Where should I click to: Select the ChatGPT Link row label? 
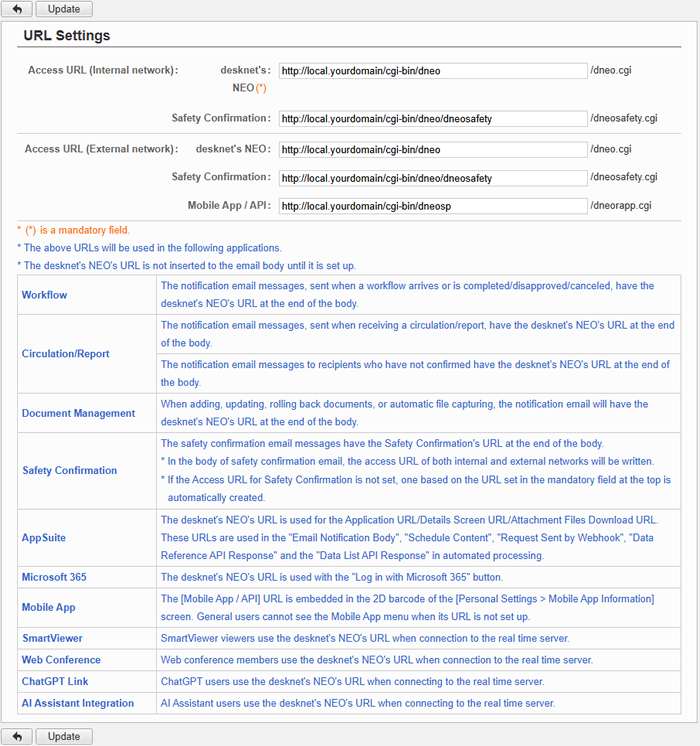pos(55,681)
